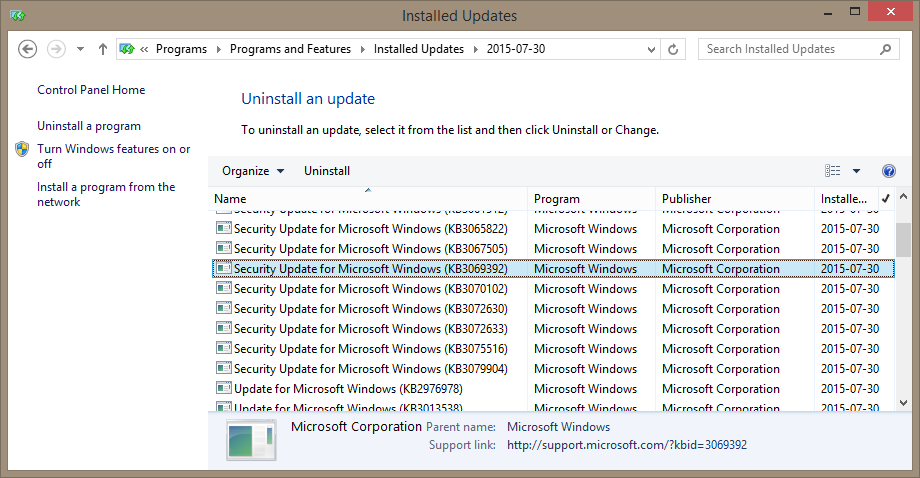Click the update icon beside KB2976978
Image resolution: width=920 pixels, height=478 pixels.
(224, 387)
